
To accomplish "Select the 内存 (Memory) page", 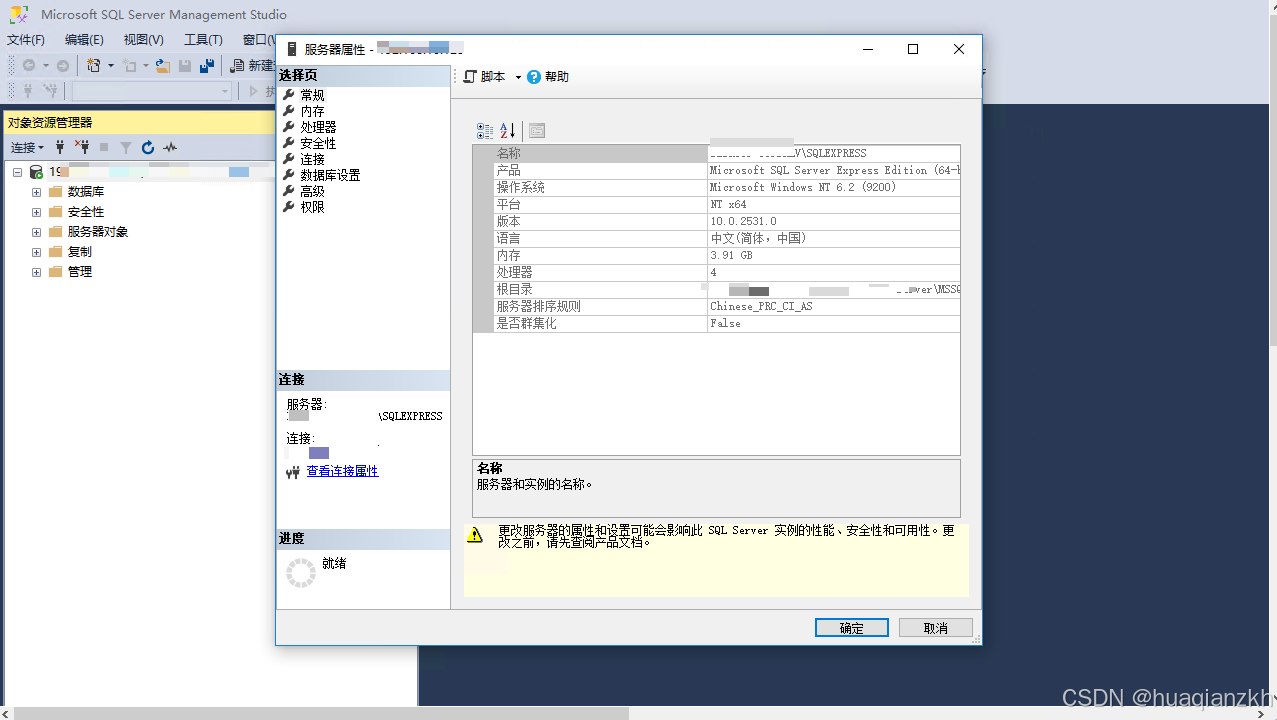I will [312, 111].
